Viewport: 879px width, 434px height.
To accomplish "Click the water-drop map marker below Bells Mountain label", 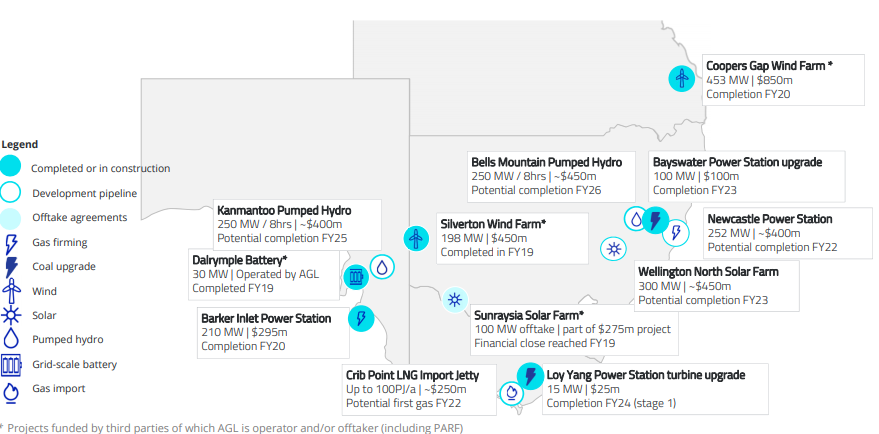I will pos(636,219).
